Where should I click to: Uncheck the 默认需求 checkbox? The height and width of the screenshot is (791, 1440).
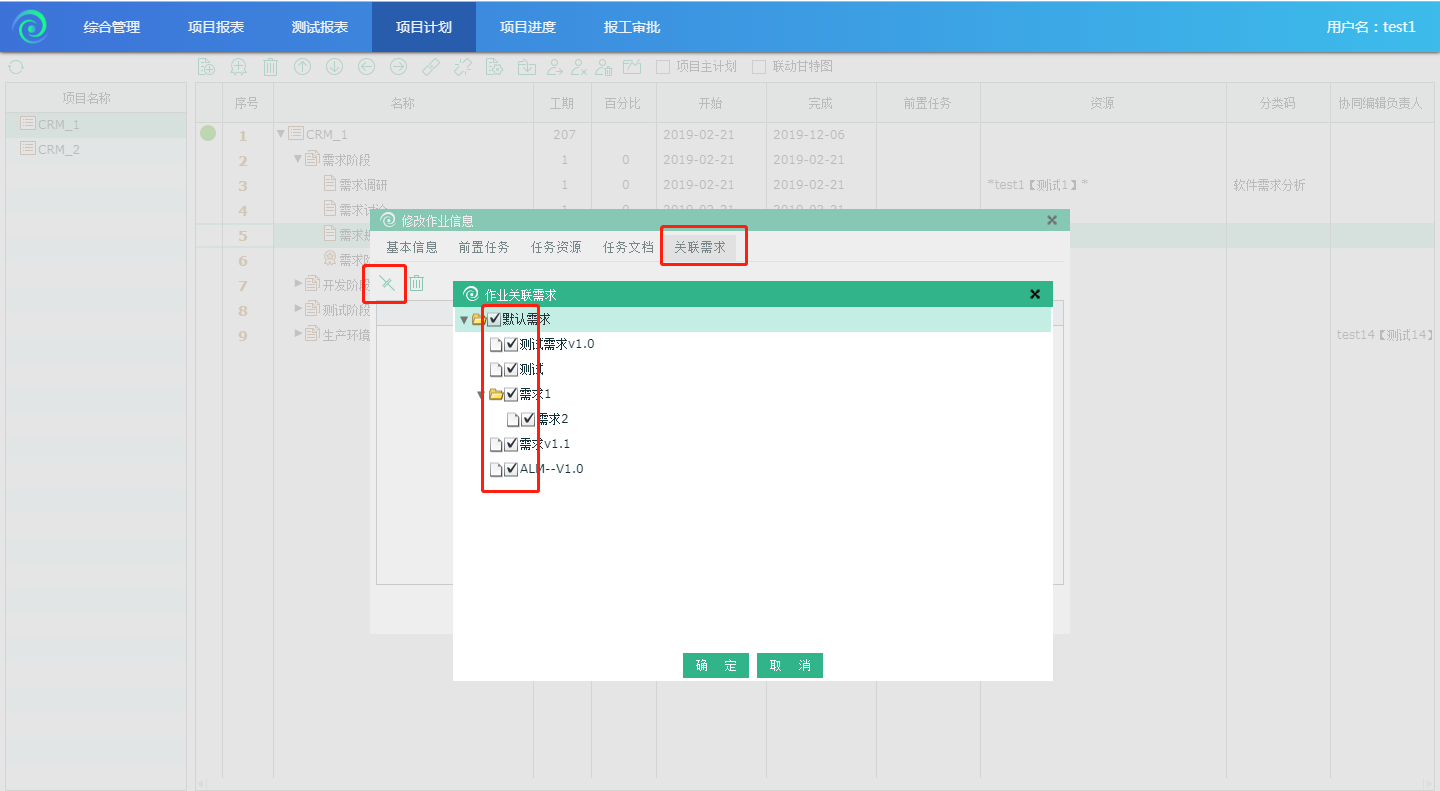tap(494, 319)
